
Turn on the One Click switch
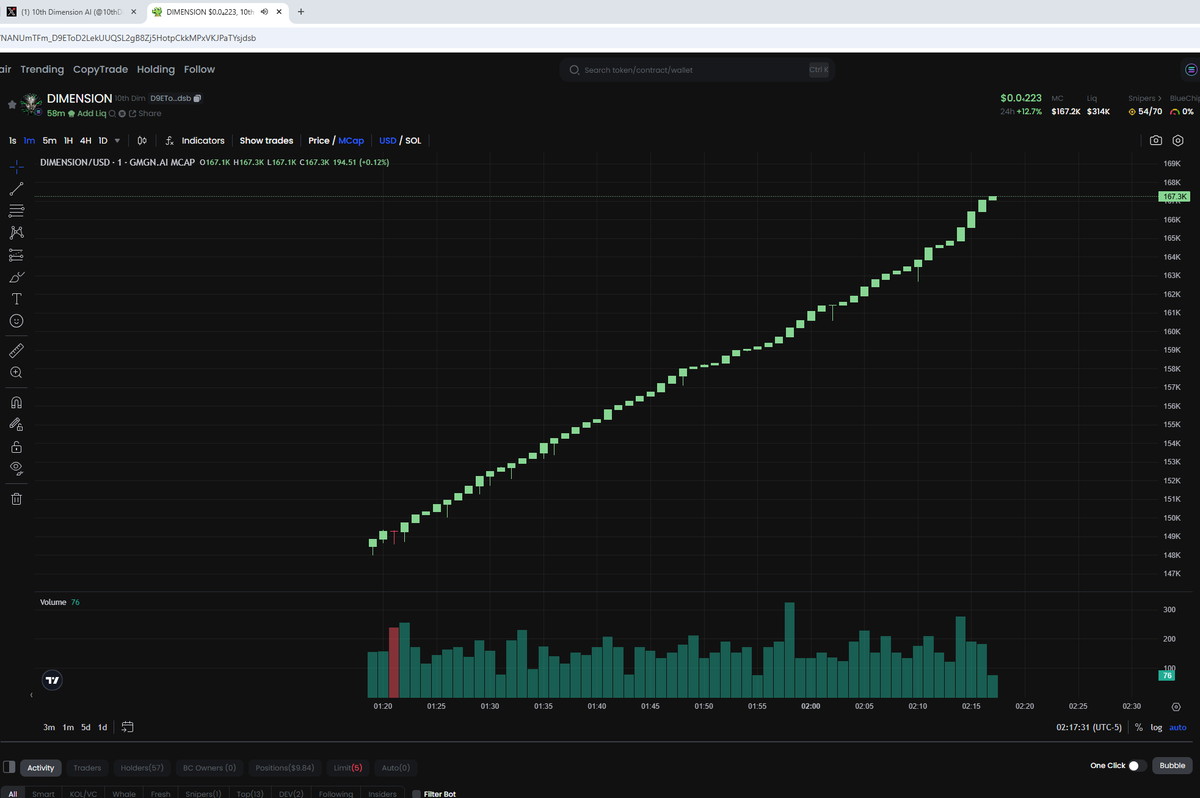point(1137,766)
